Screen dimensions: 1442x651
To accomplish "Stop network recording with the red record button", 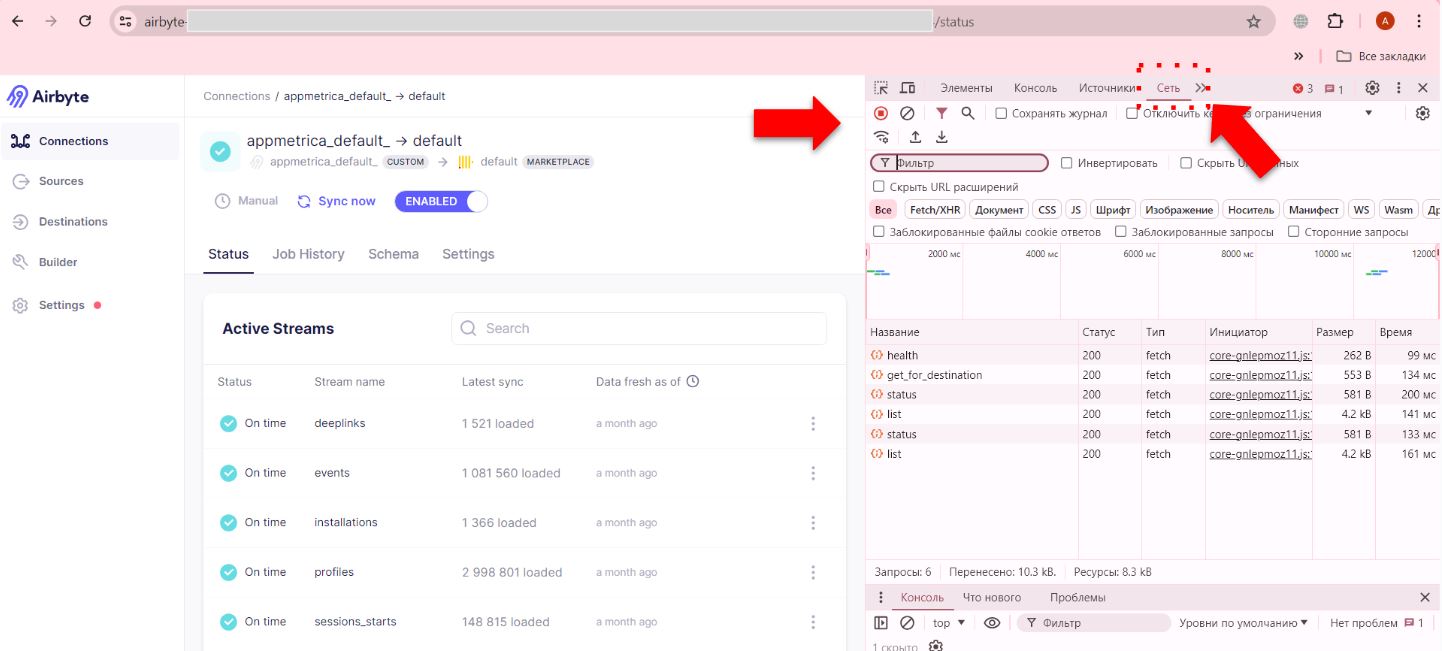I will click(x=881, y=113).
